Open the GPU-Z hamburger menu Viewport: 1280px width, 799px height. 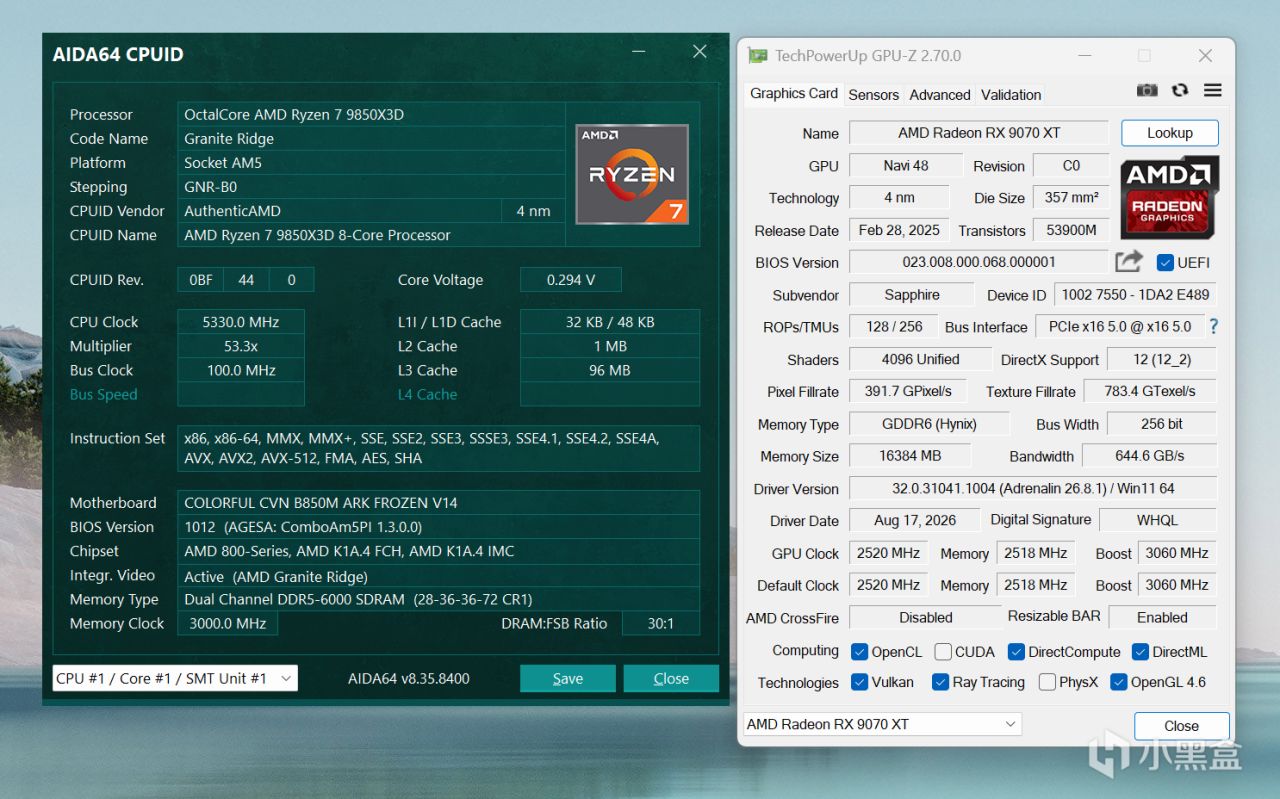coord(1213,90)
